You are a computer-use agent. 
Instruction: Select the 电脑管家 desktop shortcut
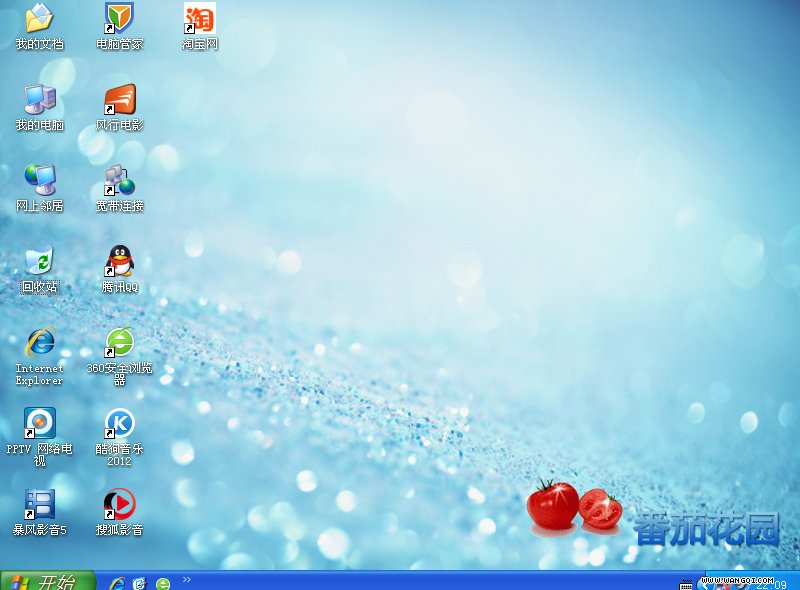(x=119, y=18)
